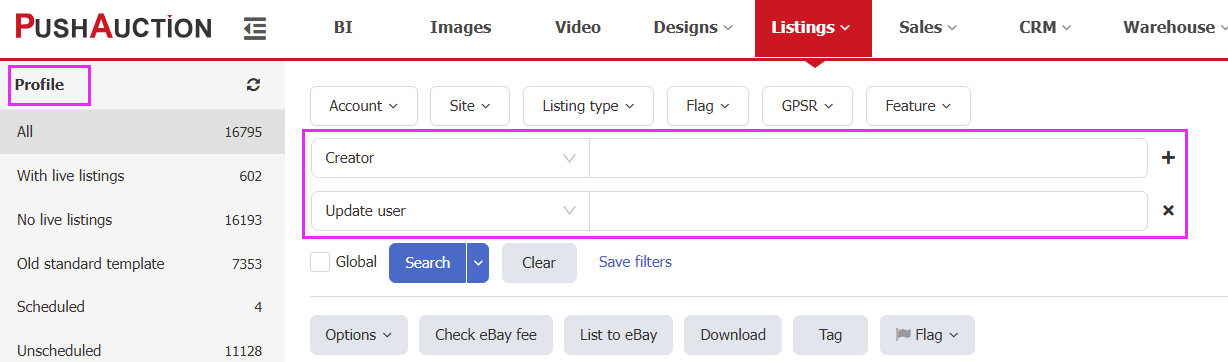1228x362 pixels.
Task: Click the Creator value input field
Action: (868, 158)
